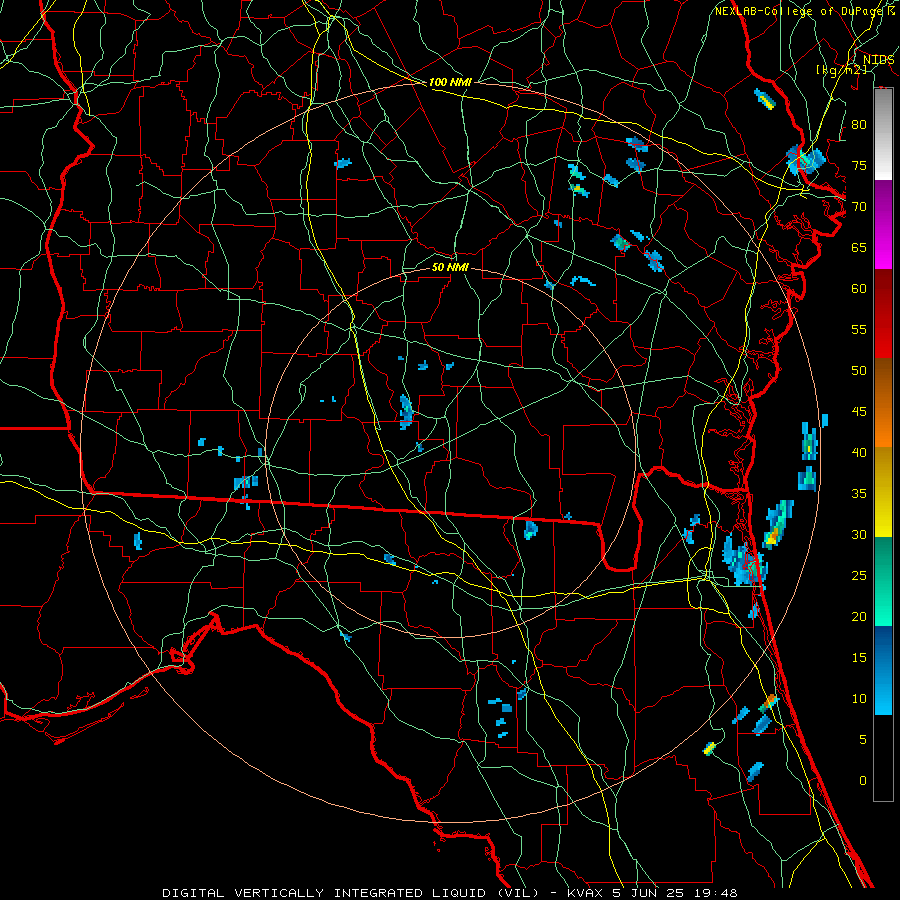Select the 10 value on the scale
Viewport: 900px width, 900px height.
tap(859, 699)
